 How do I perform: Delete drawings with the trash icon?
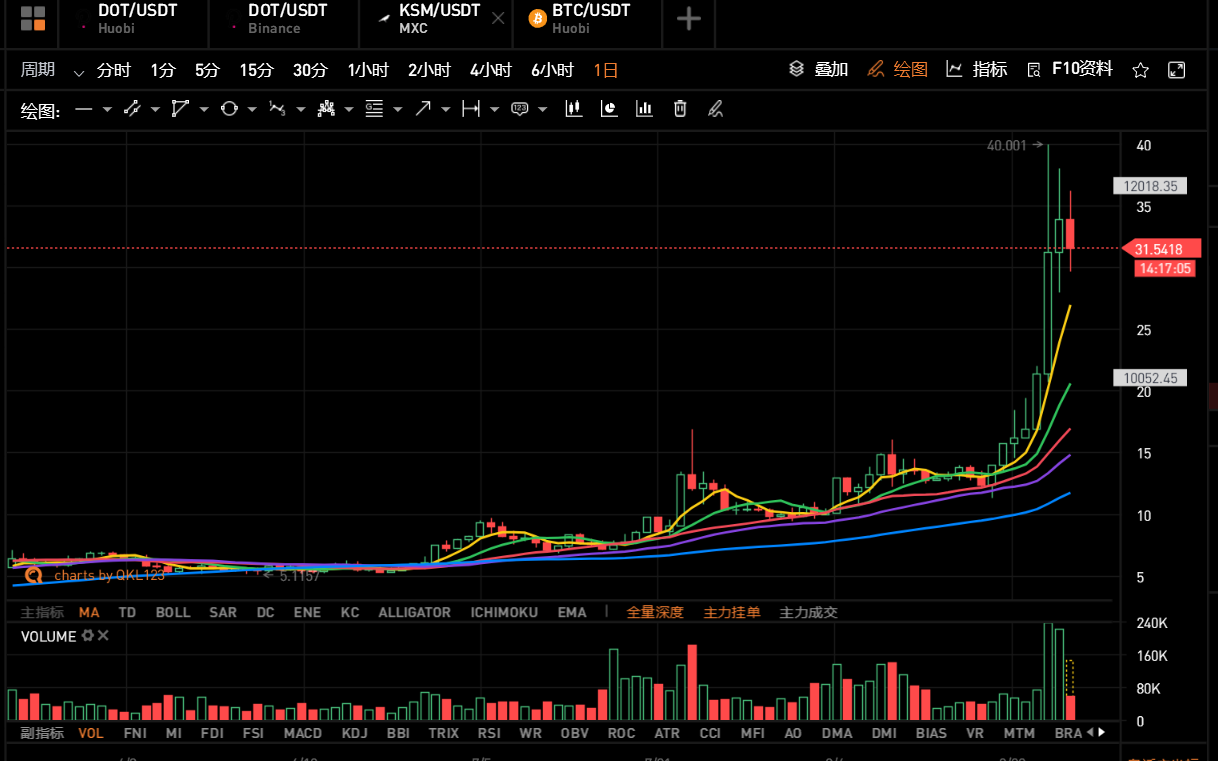tap(680, 109)
